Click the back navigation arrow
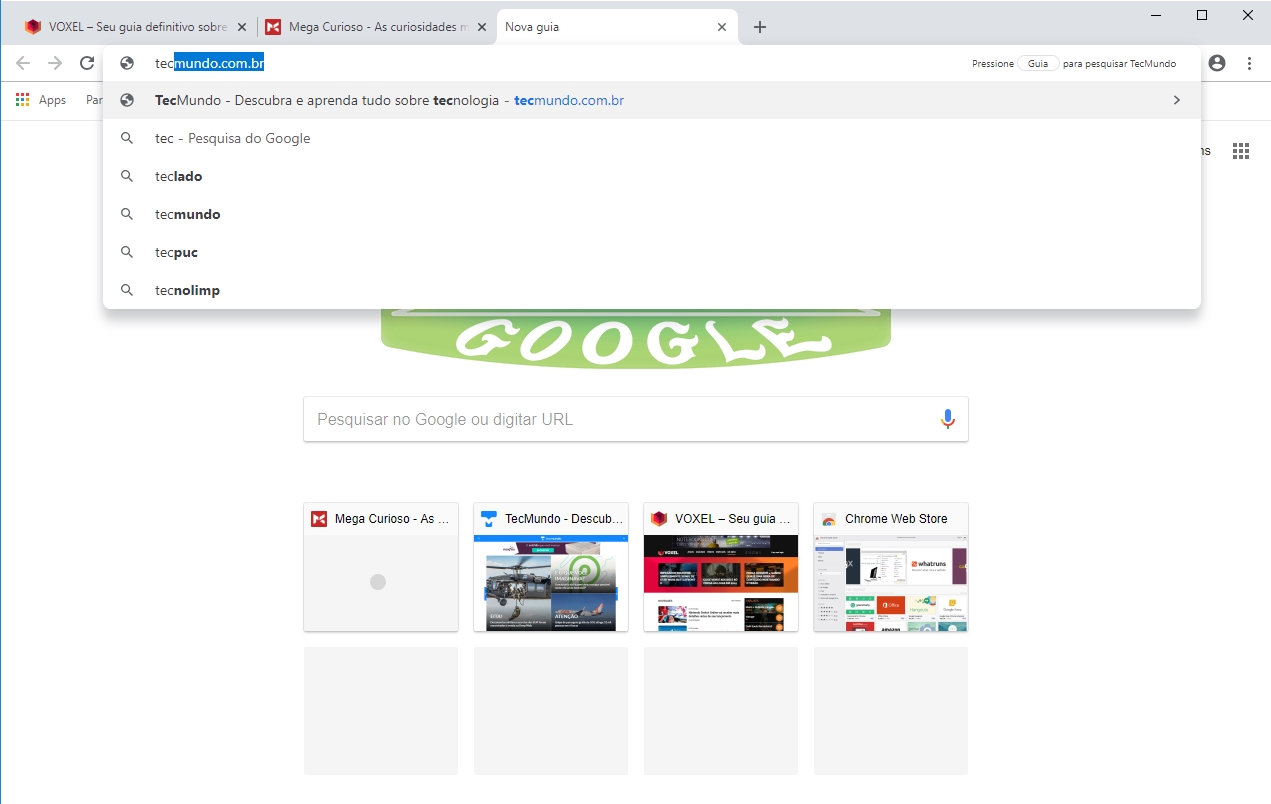This screenshot has height=804, width=1271. click(23, 63)
